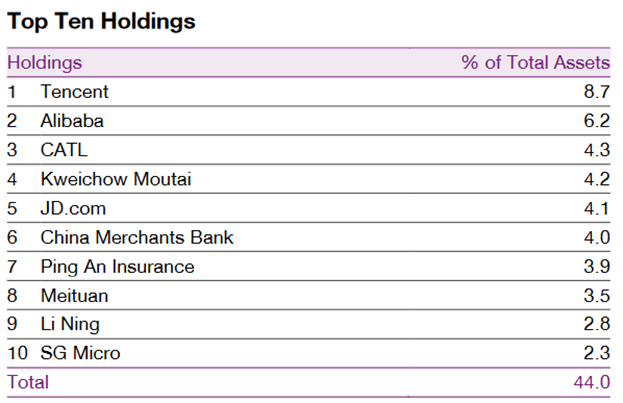Select the Ping An Insurance name

coord(117,267)
